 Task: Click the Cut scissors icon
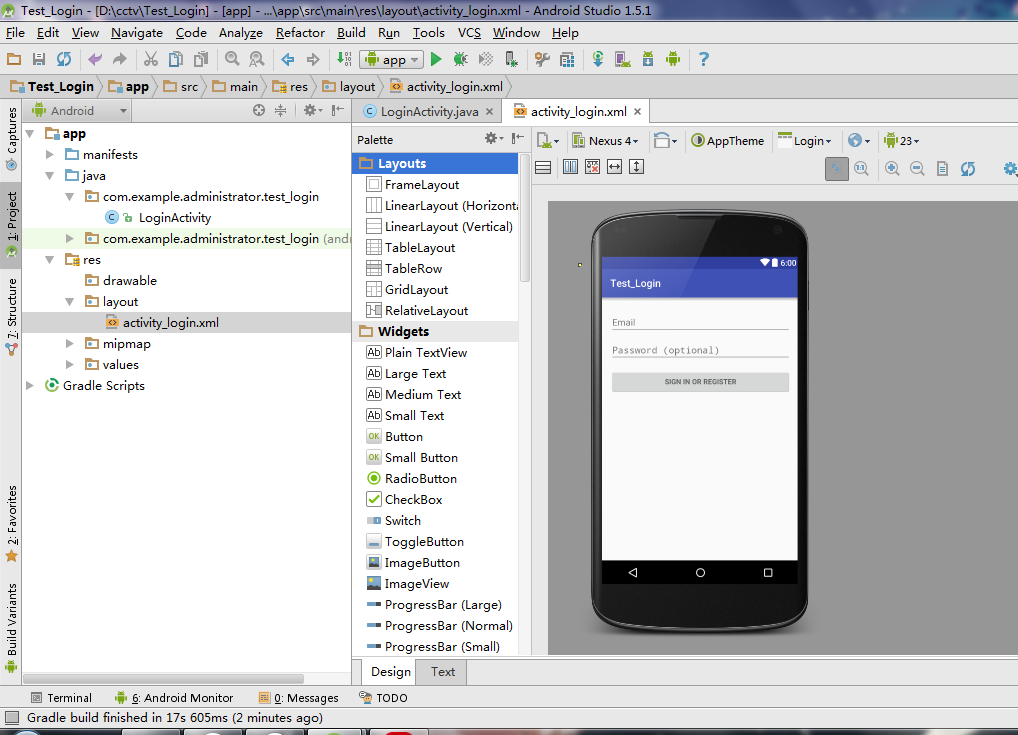tap(151, 60)
